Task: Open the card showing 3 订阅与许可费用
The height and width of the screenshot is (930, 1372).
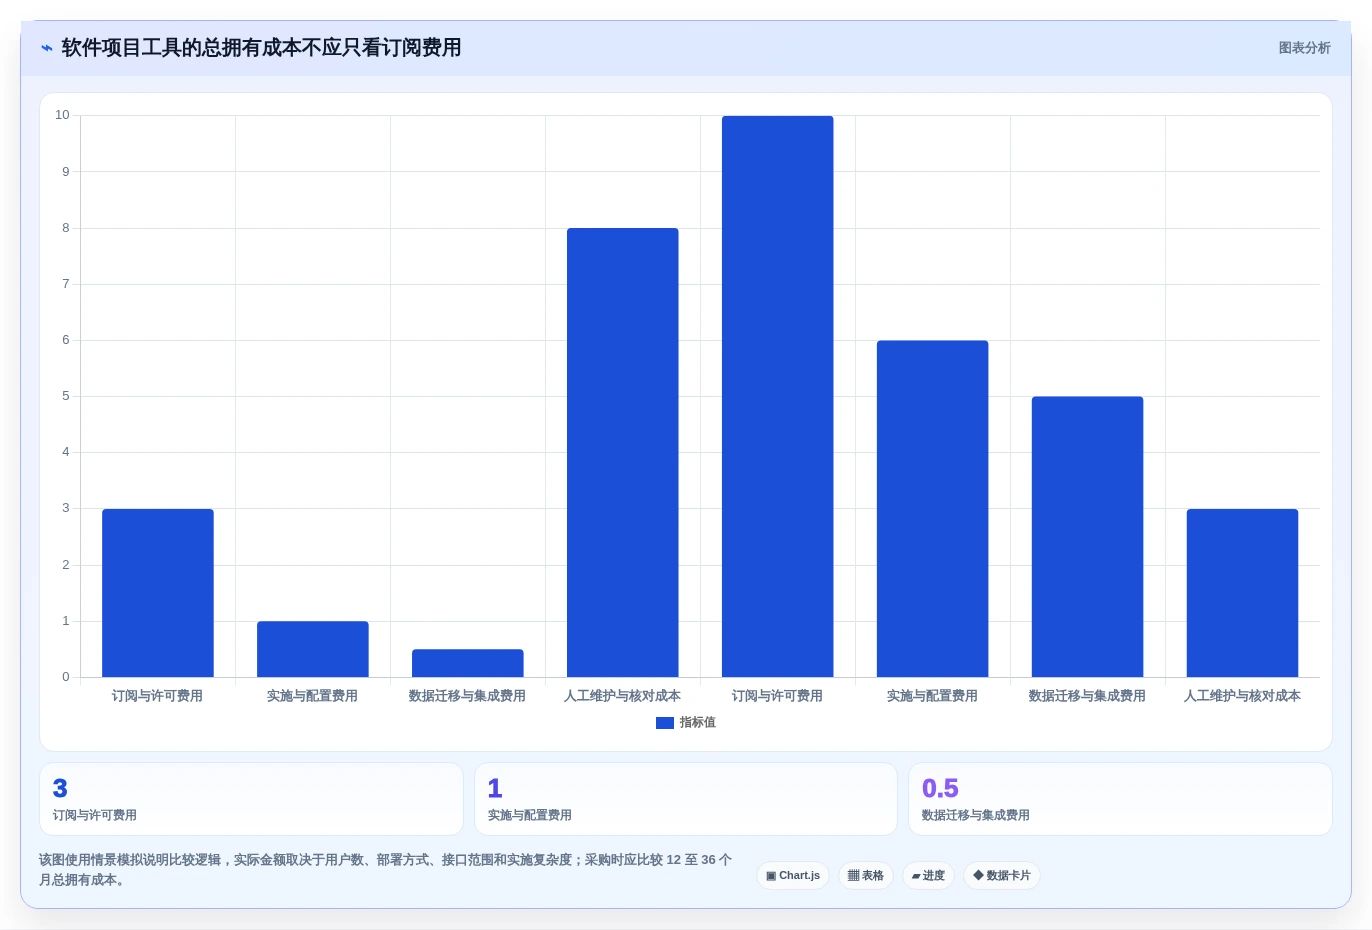Action: coord(251,799)
